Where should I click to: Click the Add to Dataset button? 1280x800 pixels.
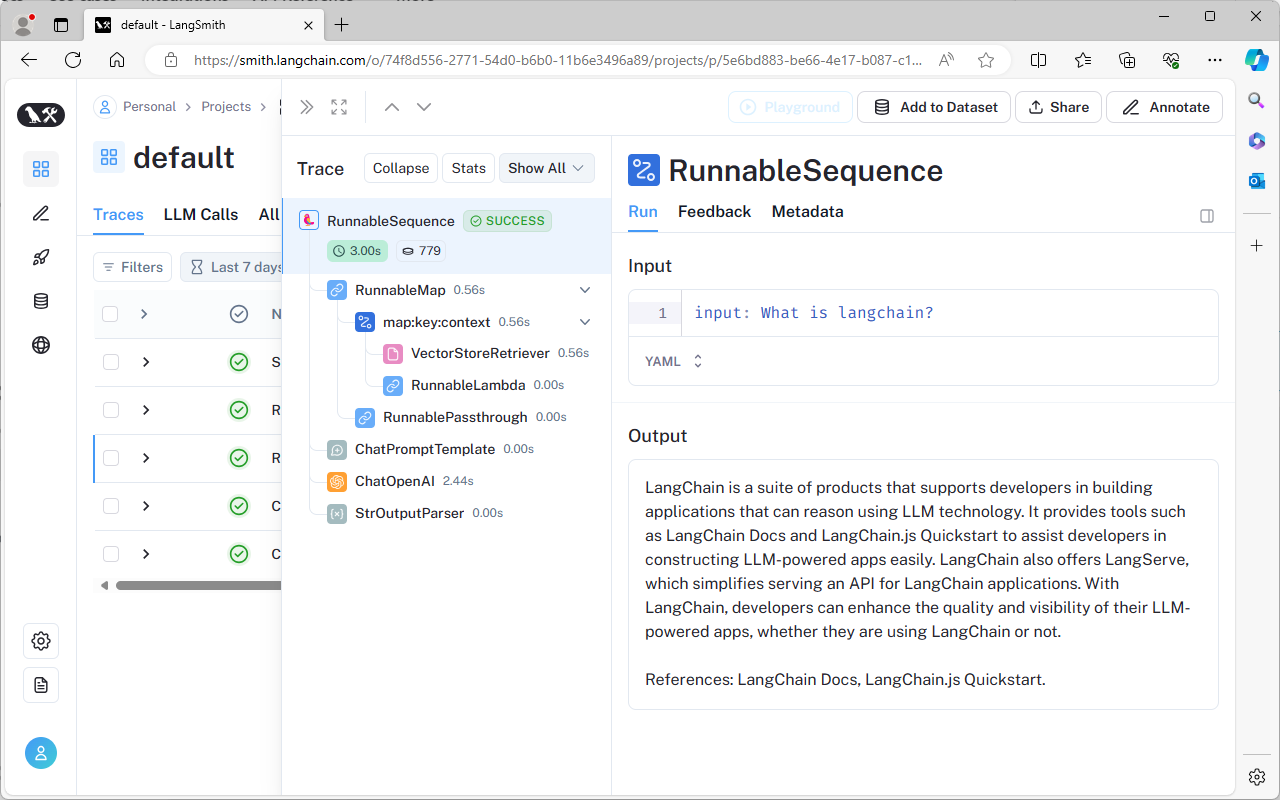click(934, 107)
